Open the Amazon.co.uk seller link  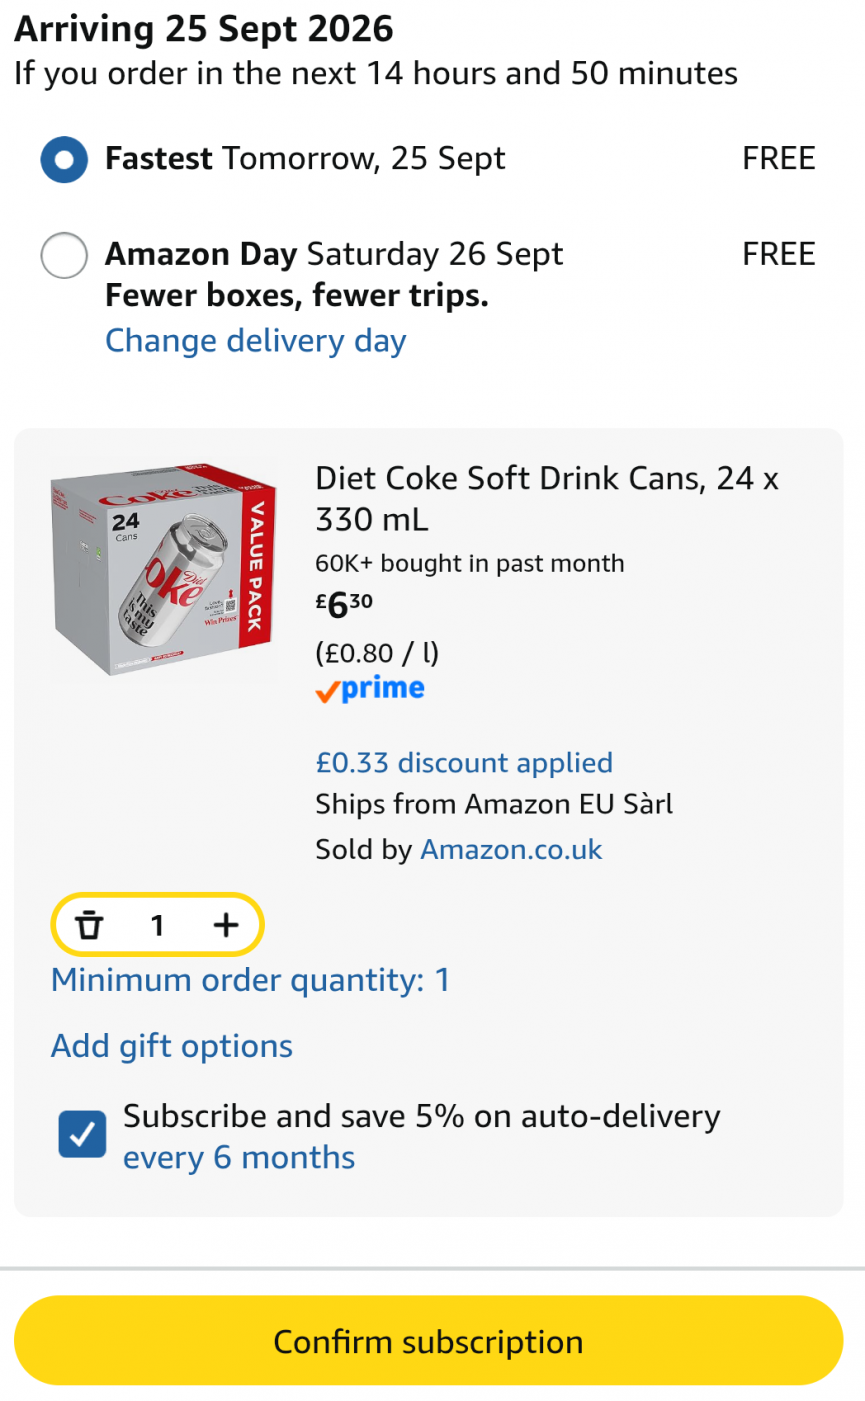point(511,849)
